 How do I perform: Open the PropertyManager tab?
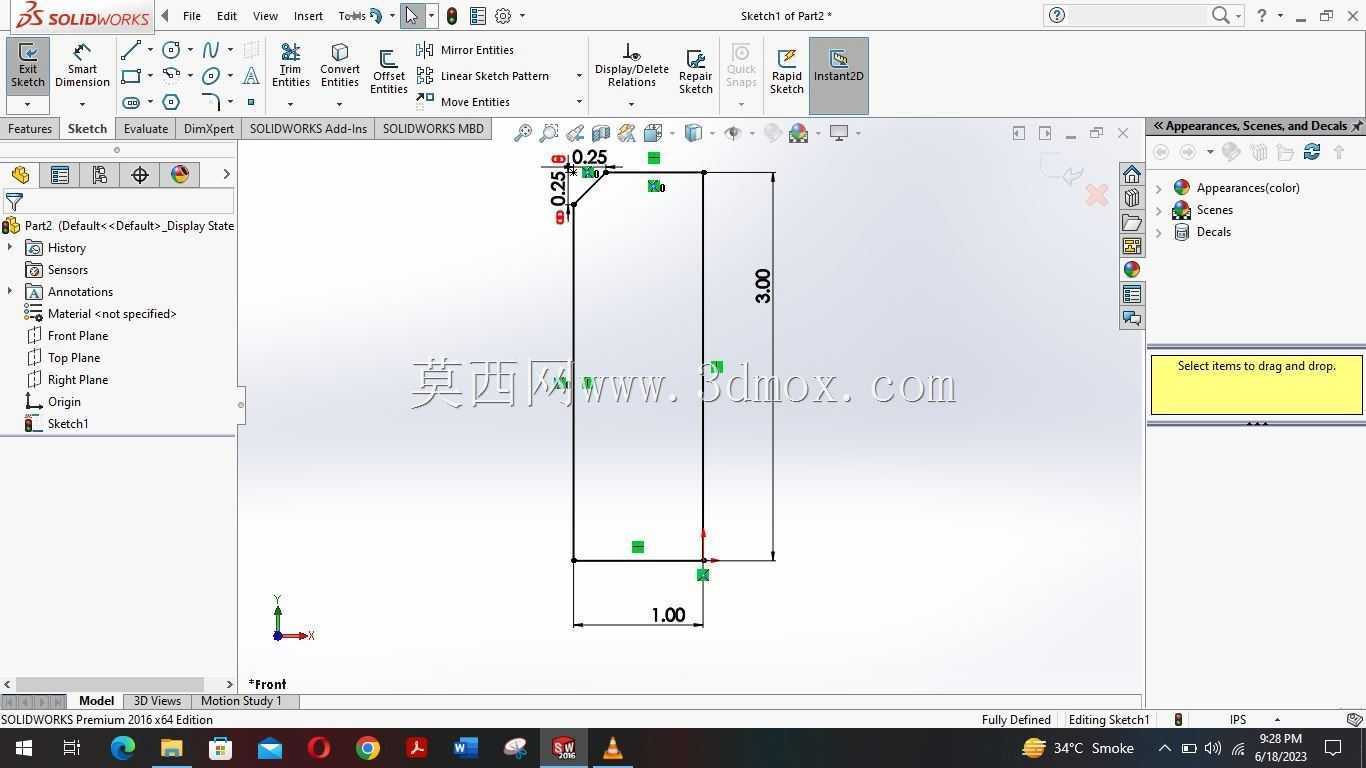[60, 175]
